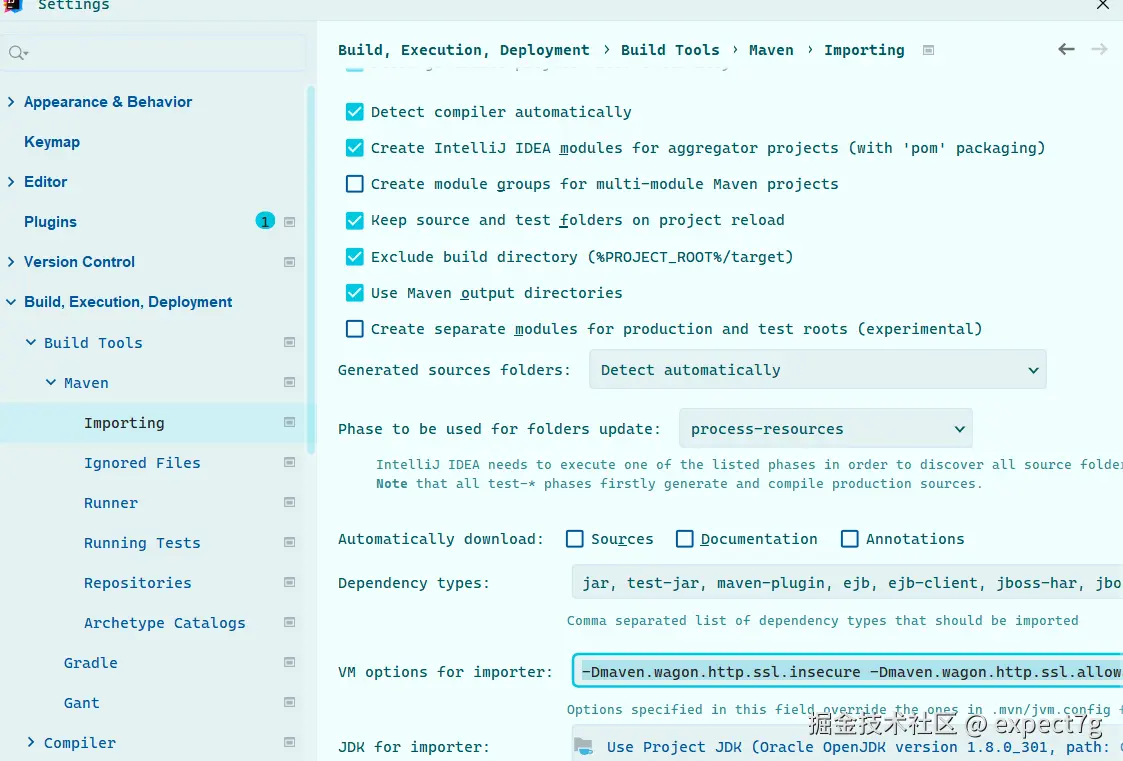The width and height of the screenshot is (1123, 761).
Task: Click the IntelliJ IDEA logo in title bar
Action: click(x=13, y=6)
